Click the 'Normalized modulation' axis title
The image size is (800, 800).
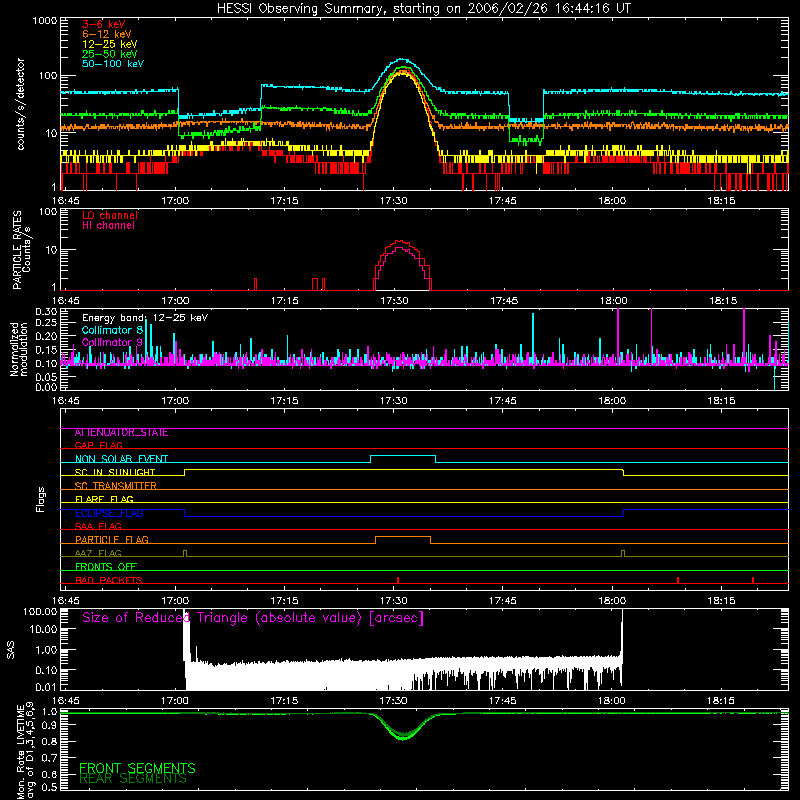tap(18, 349)
